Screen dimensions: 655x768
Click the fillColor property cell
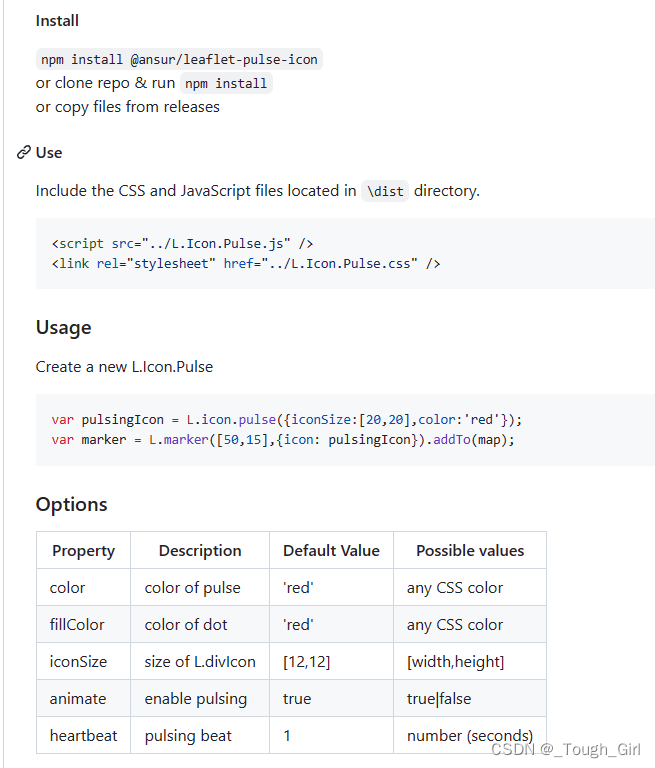pyautogui.click(x=77, y=624)
